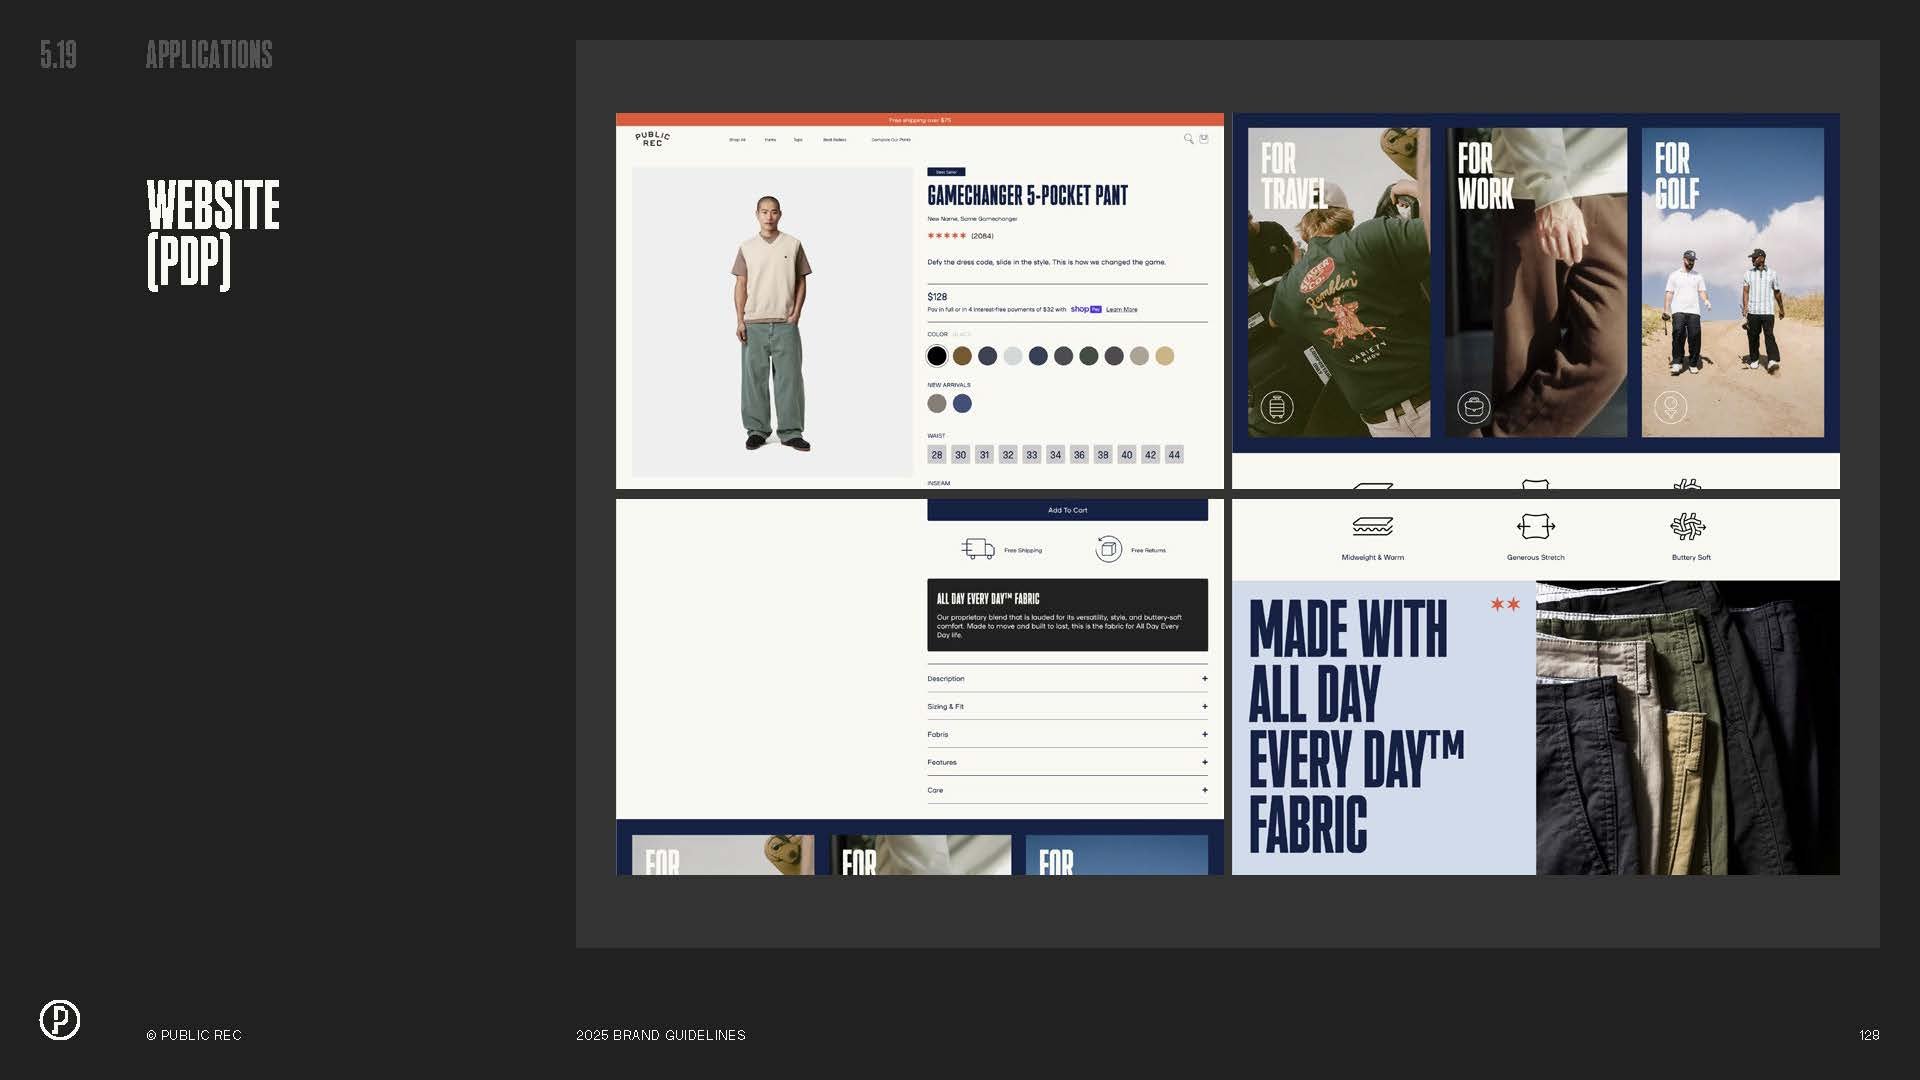
Task: Click the Free Shipping label
Action: click(1023, 551)
